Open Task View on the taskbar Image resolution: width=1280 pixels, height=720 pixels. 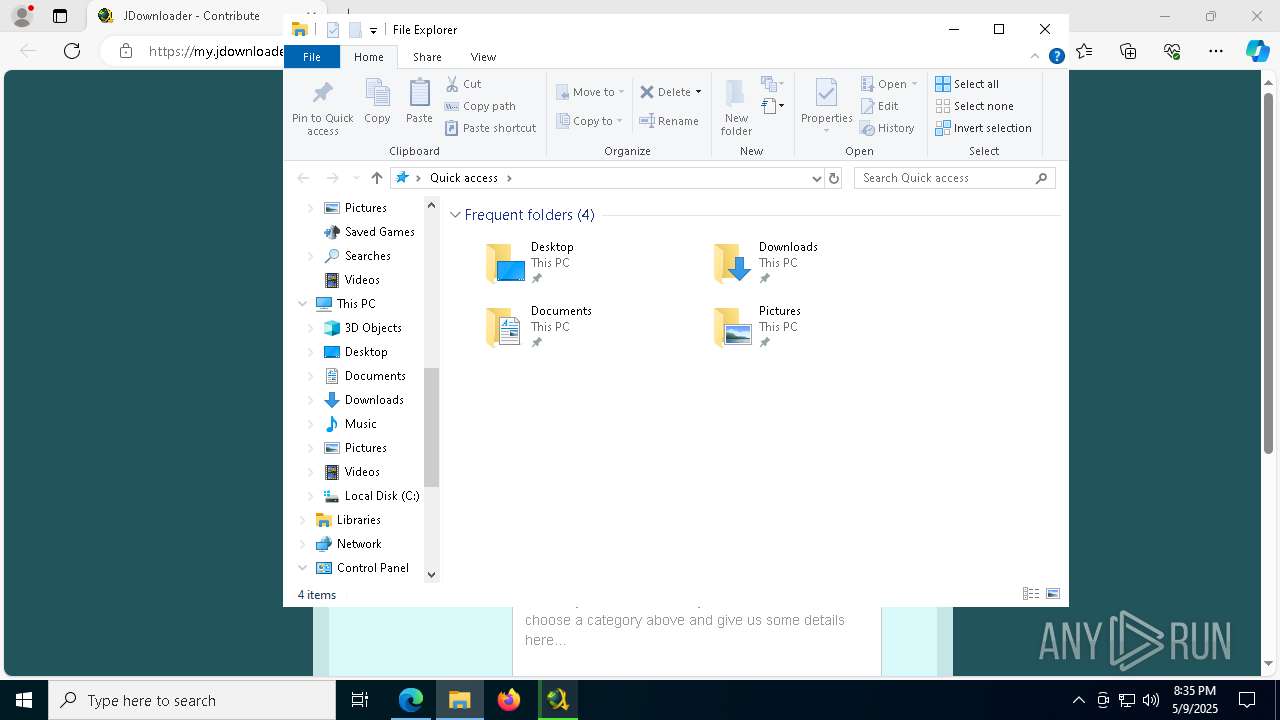(360, 700)
